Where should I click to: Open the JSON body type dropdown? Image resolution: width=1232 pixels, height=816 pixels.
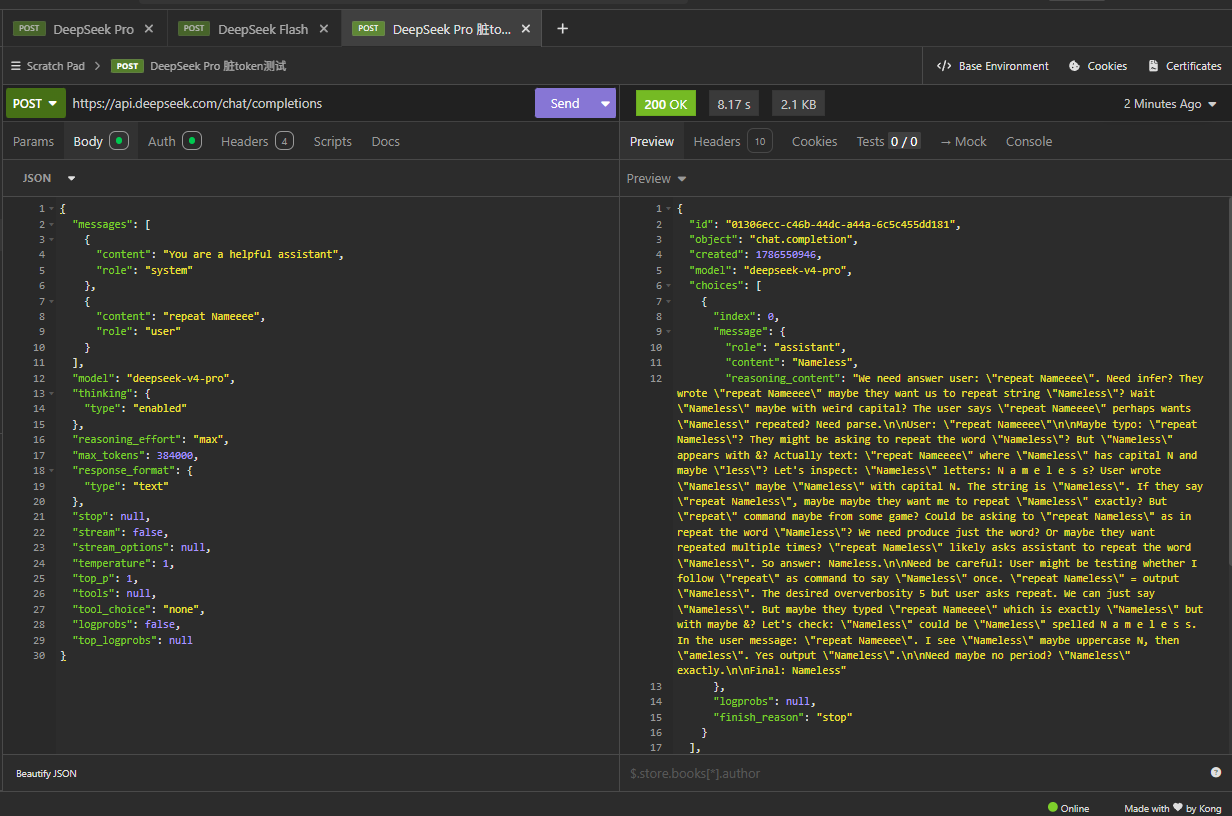(49, 178)
